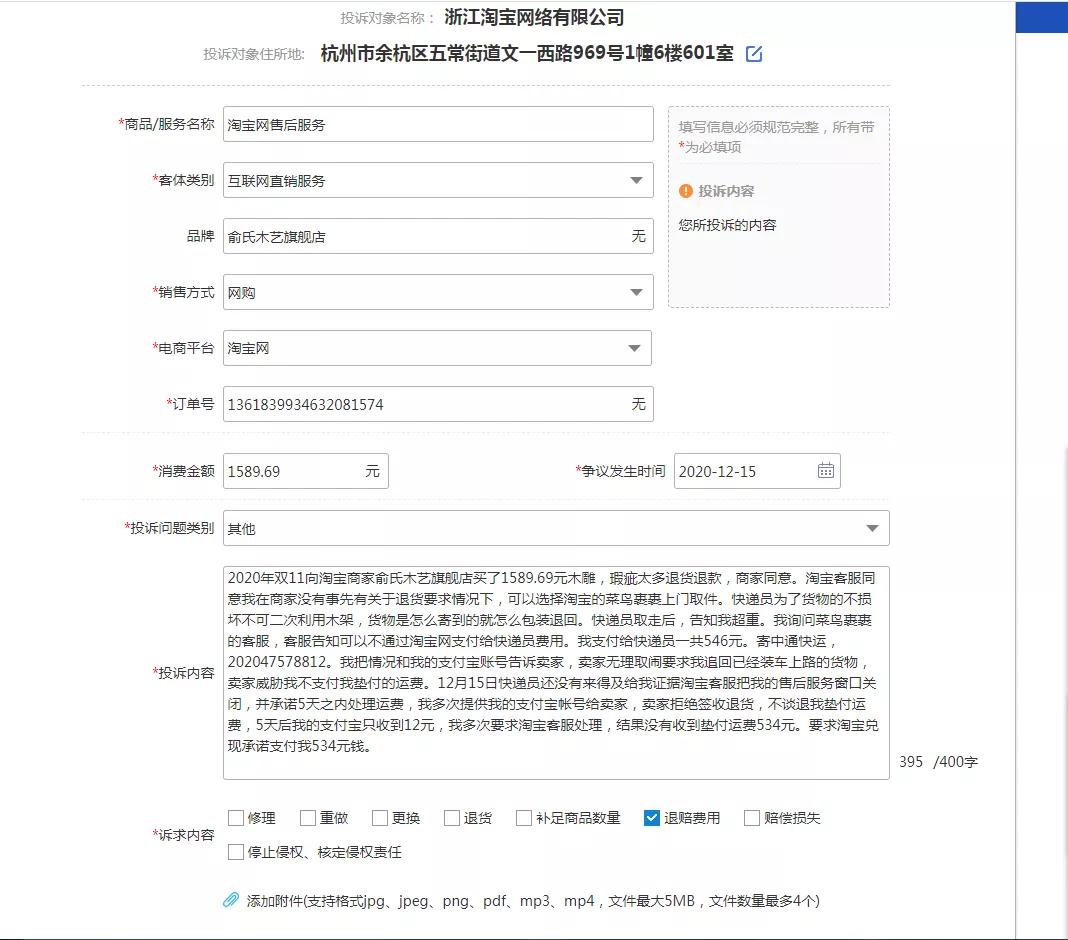The height and width of the screenshot is (940, 1068).
Task: Open the 电商平台 dropdown showing 淘宝网
Action: [437, 348]
